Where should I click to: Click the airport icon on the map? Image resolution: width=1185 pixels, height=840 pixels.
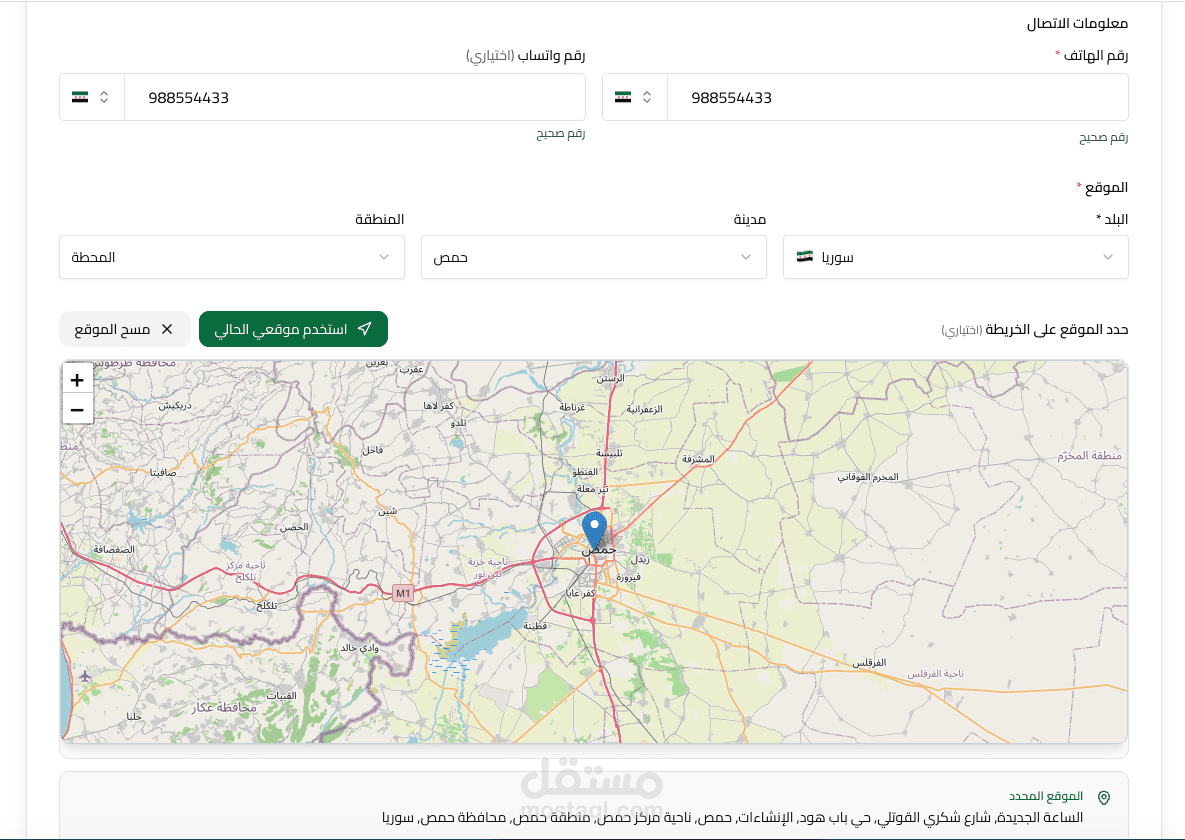click(85, 676)
